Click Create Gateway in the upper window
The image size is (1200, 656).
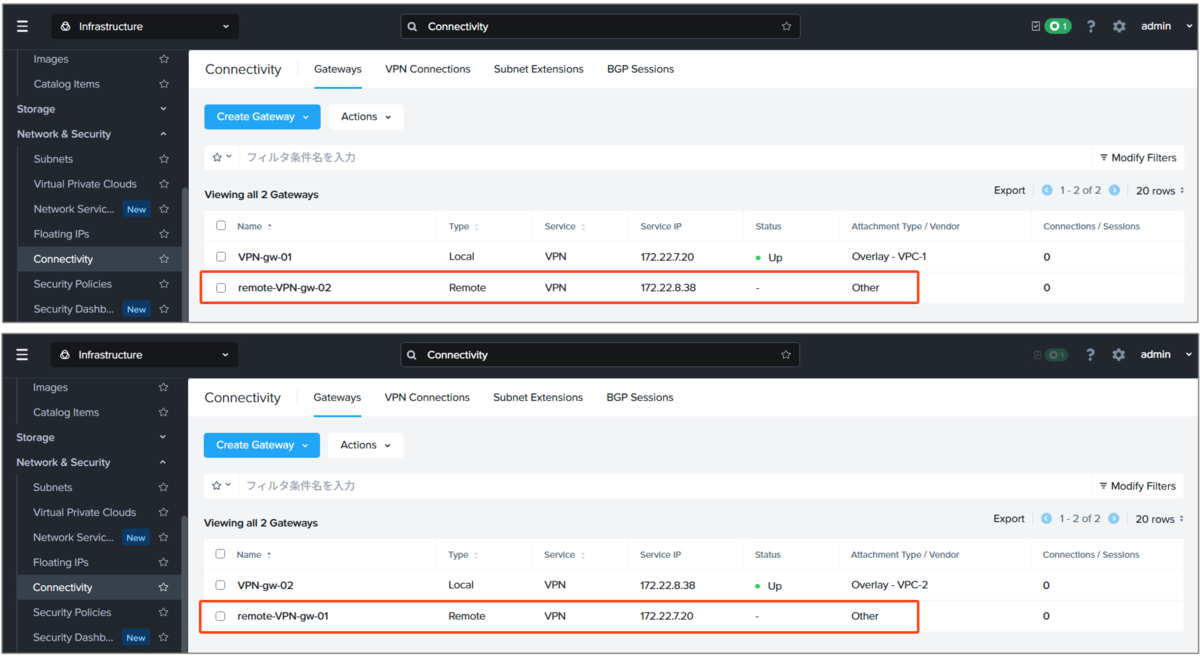[262, 117]
